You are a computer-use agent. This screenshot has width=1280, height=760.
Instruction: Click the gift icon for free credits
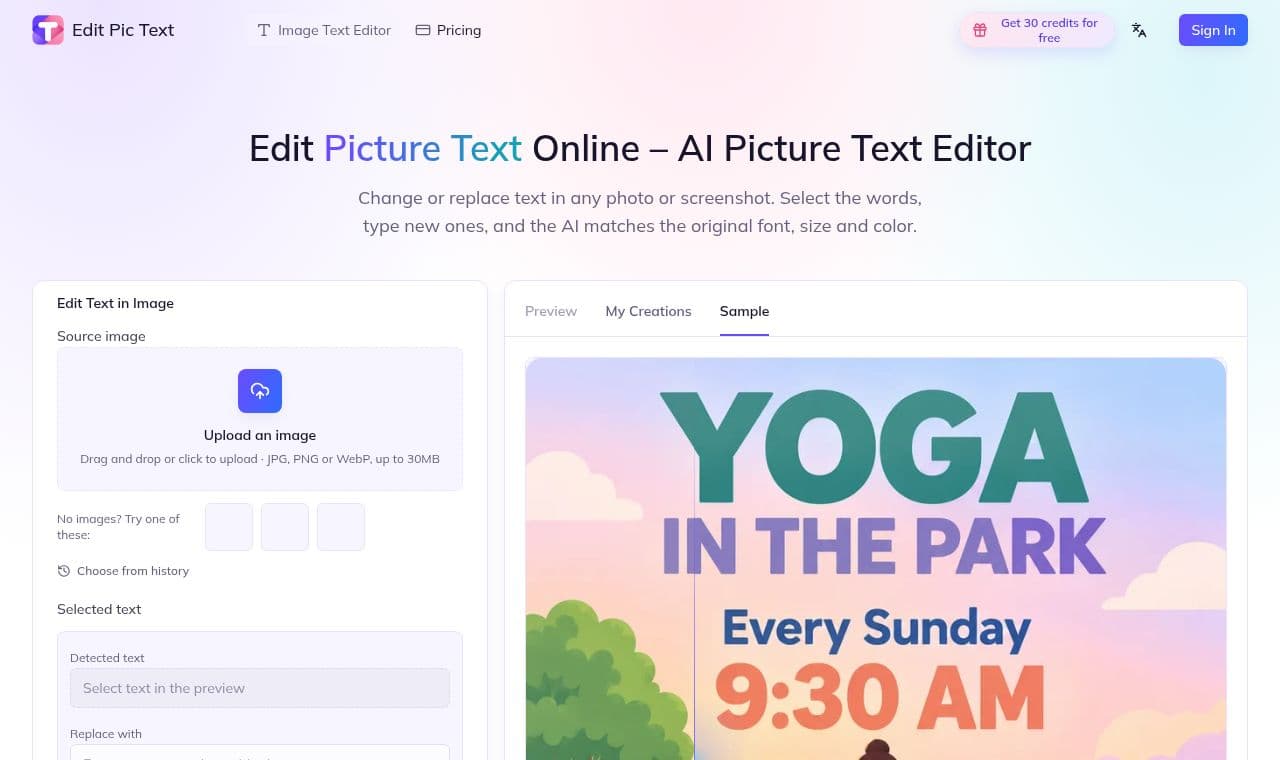pos(980,30)
